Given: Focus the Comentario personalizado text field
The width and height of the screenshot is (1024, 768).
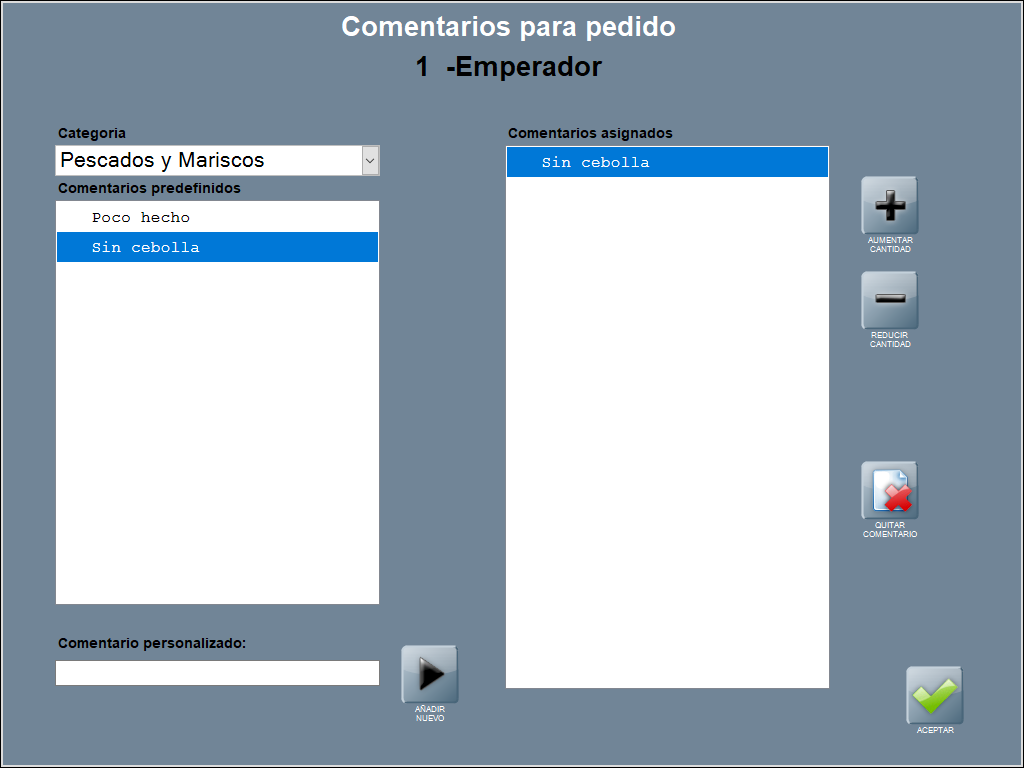Looking at the screenshot, I should [x=217, y=673].
